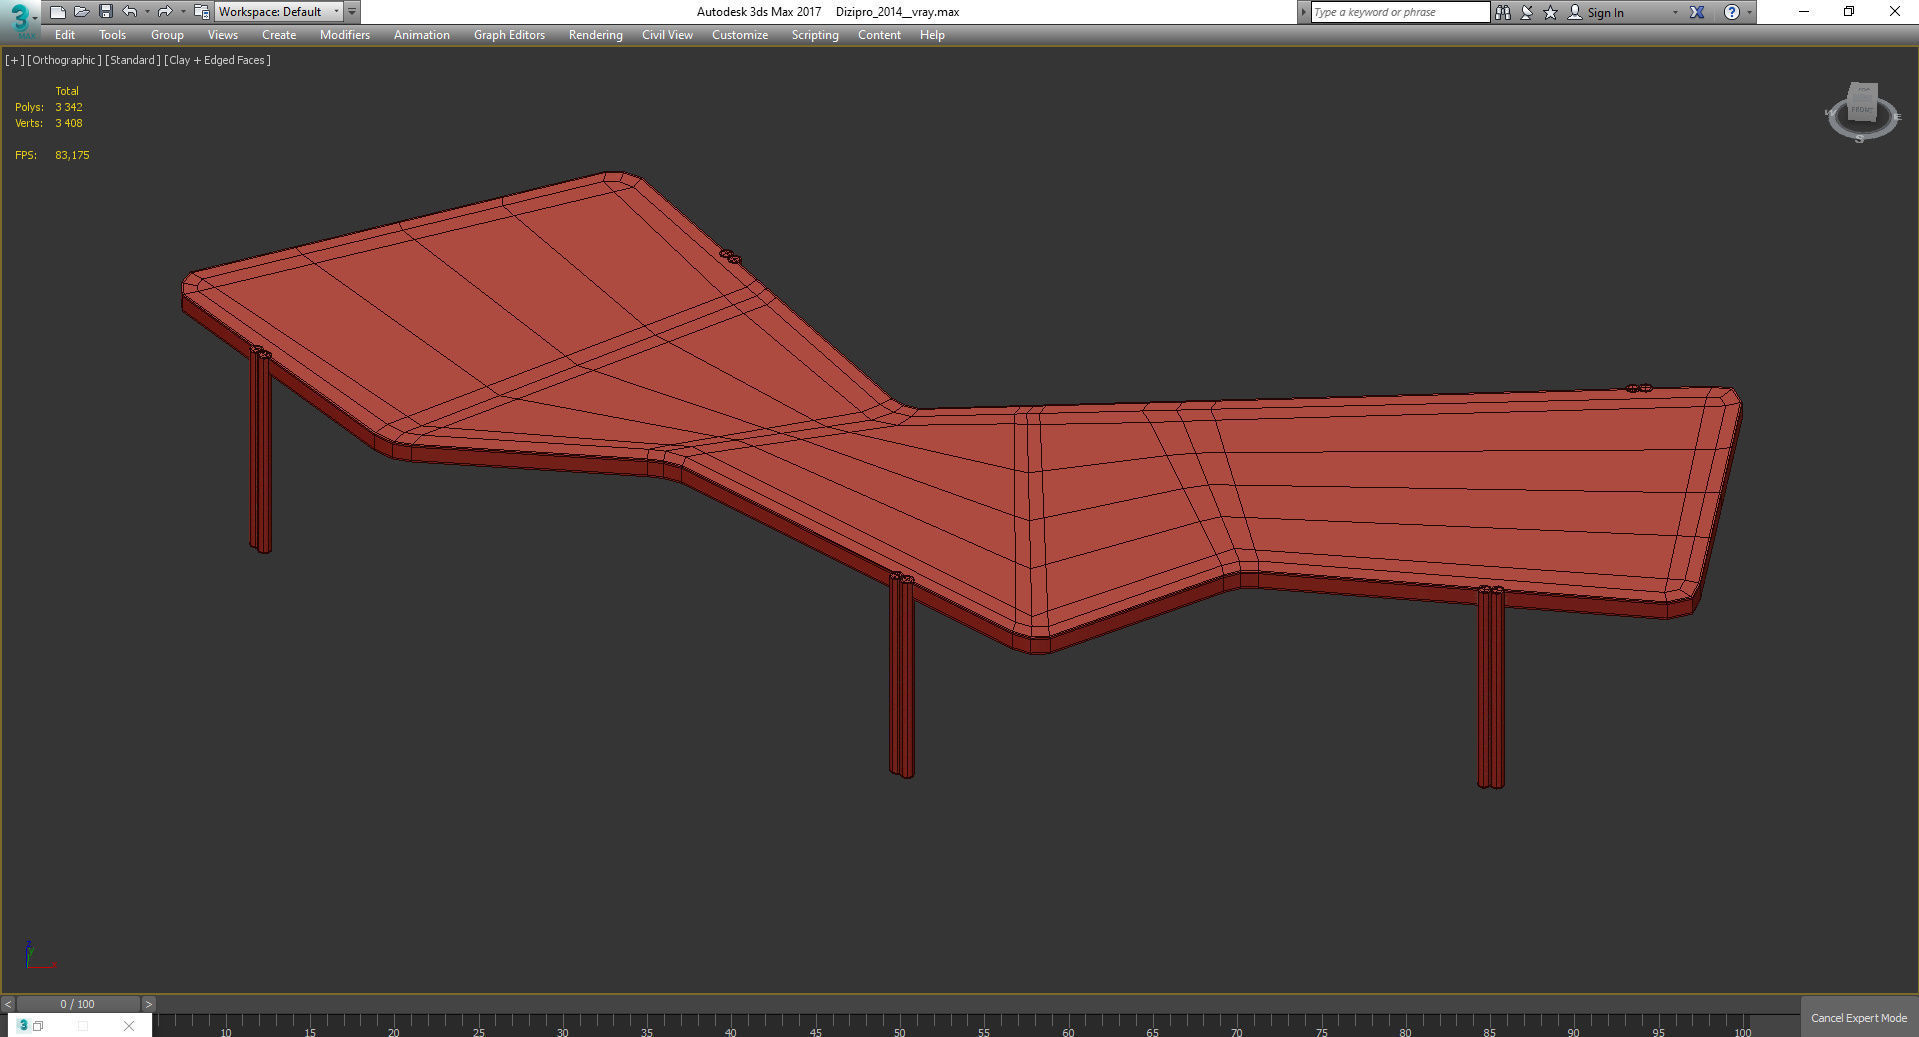Expand the redo history dropdown arrow
1919x1037 pixels.
point(183,12)
